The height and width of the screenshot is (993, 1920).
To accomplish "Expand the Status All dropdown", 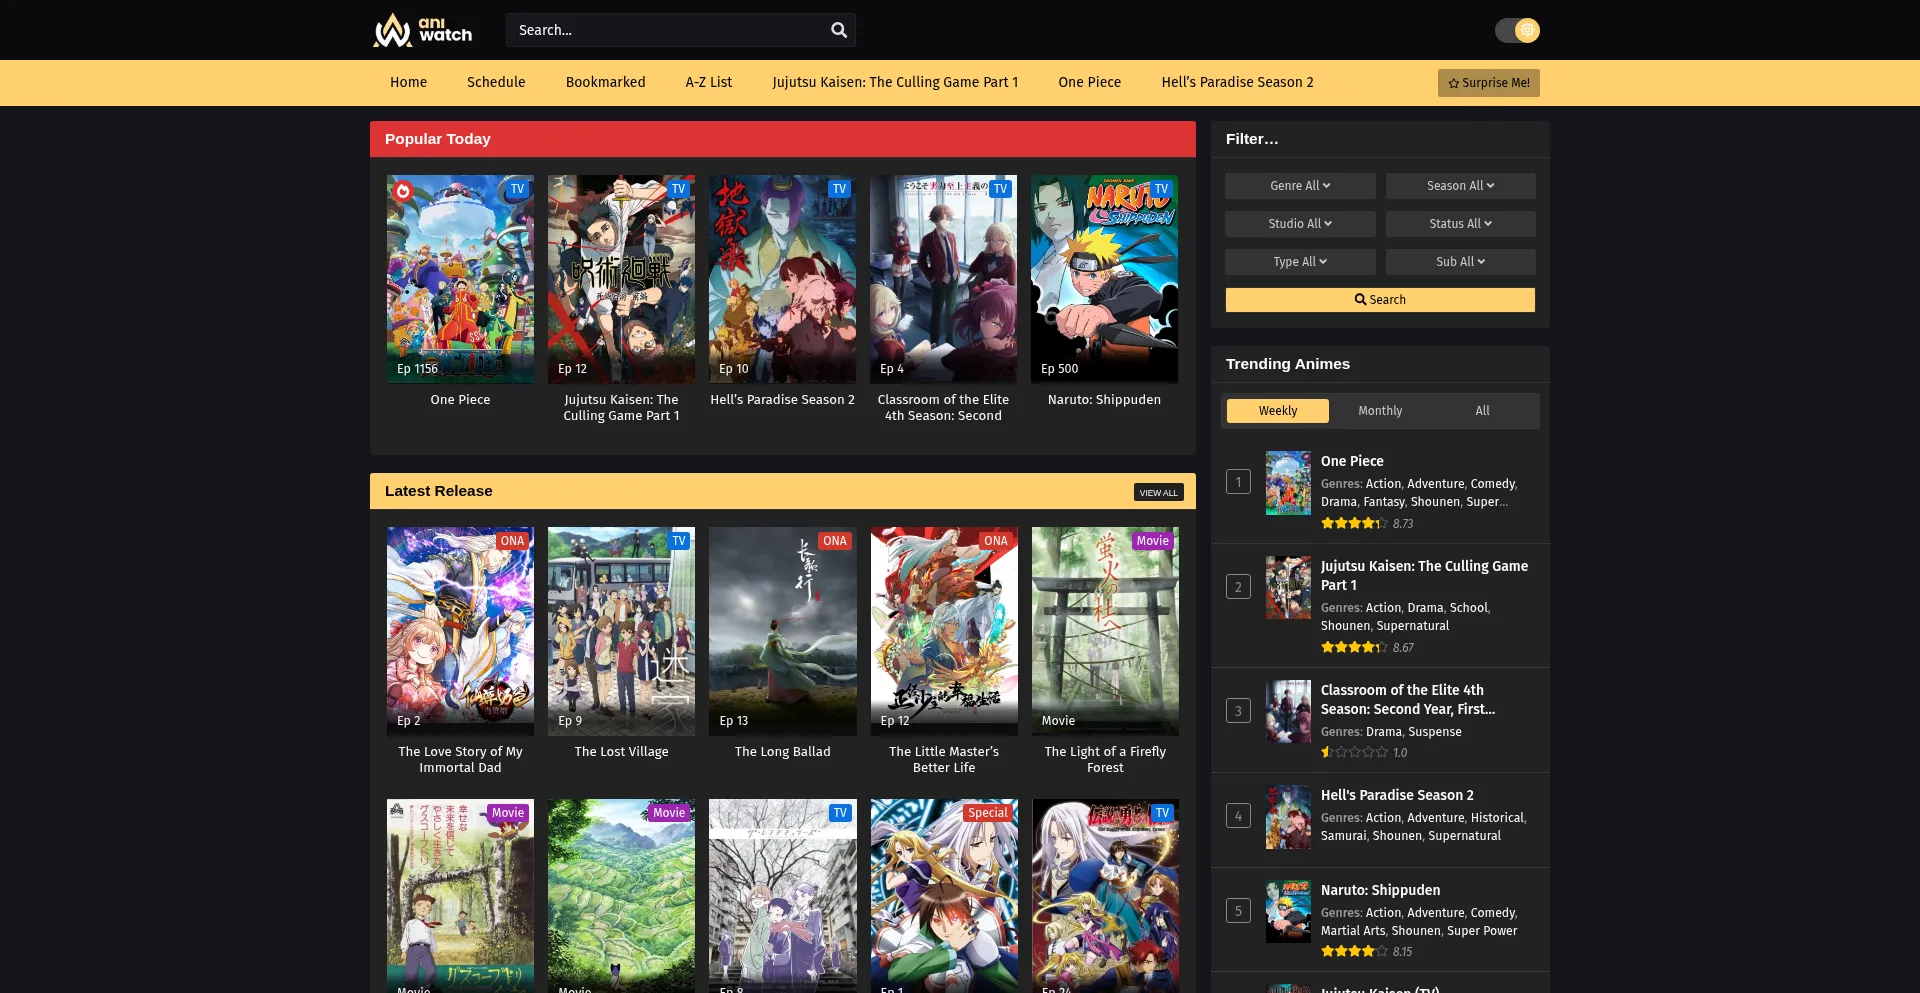I will (1460, 224).
